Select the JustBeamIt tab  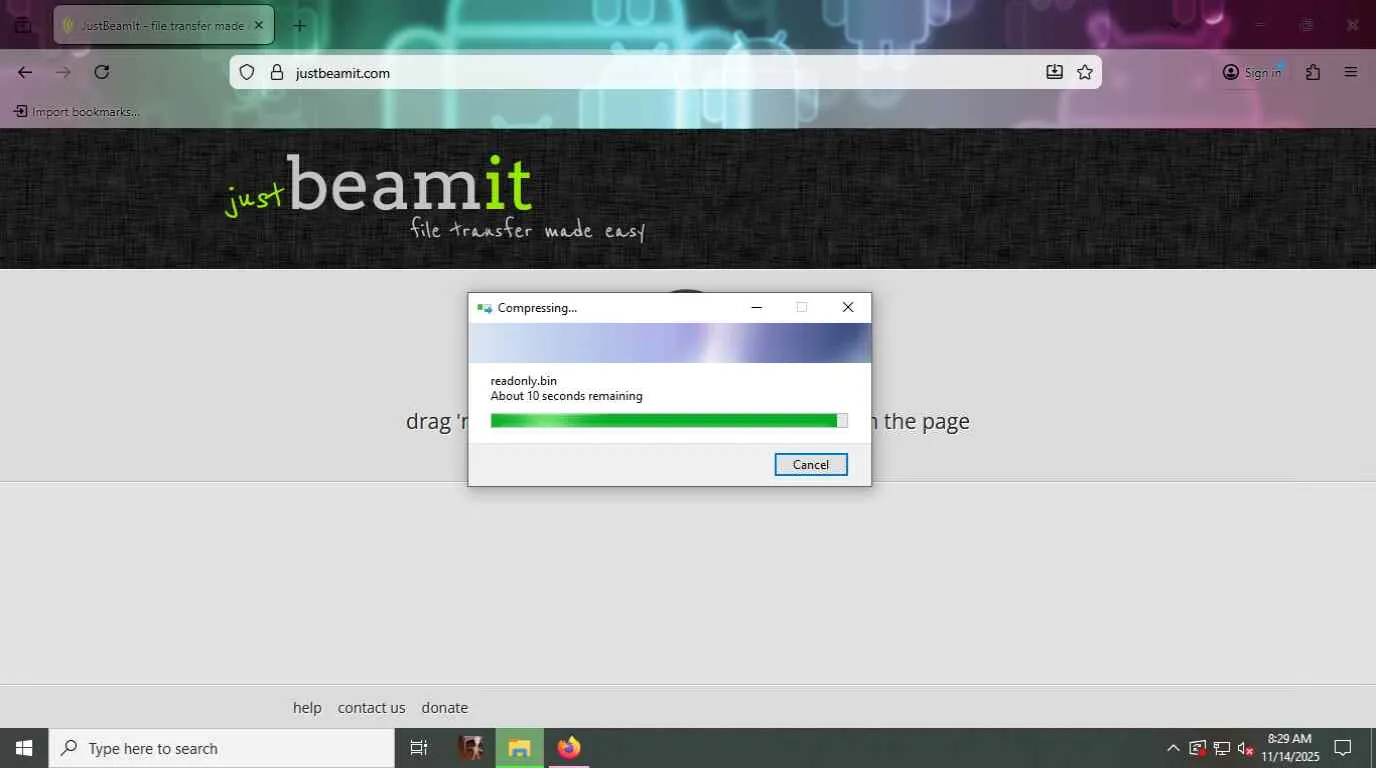click(163, 25)
